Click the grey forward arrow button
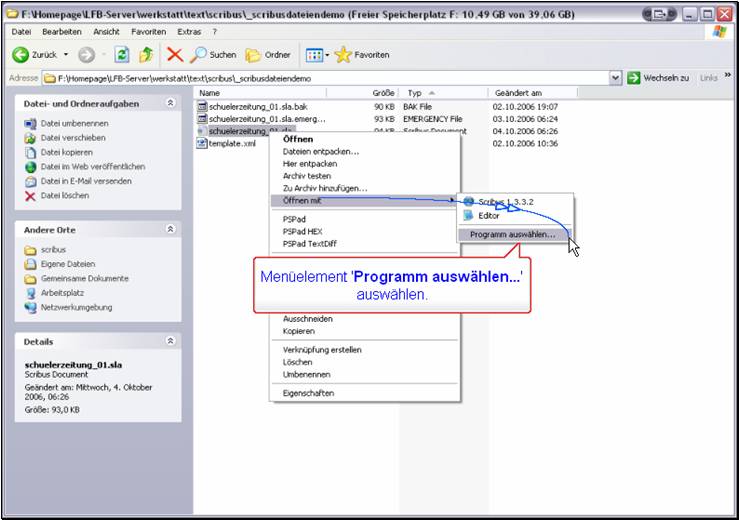Image resolution: width=739 pixels, height=520 pixels. (86, 55)
